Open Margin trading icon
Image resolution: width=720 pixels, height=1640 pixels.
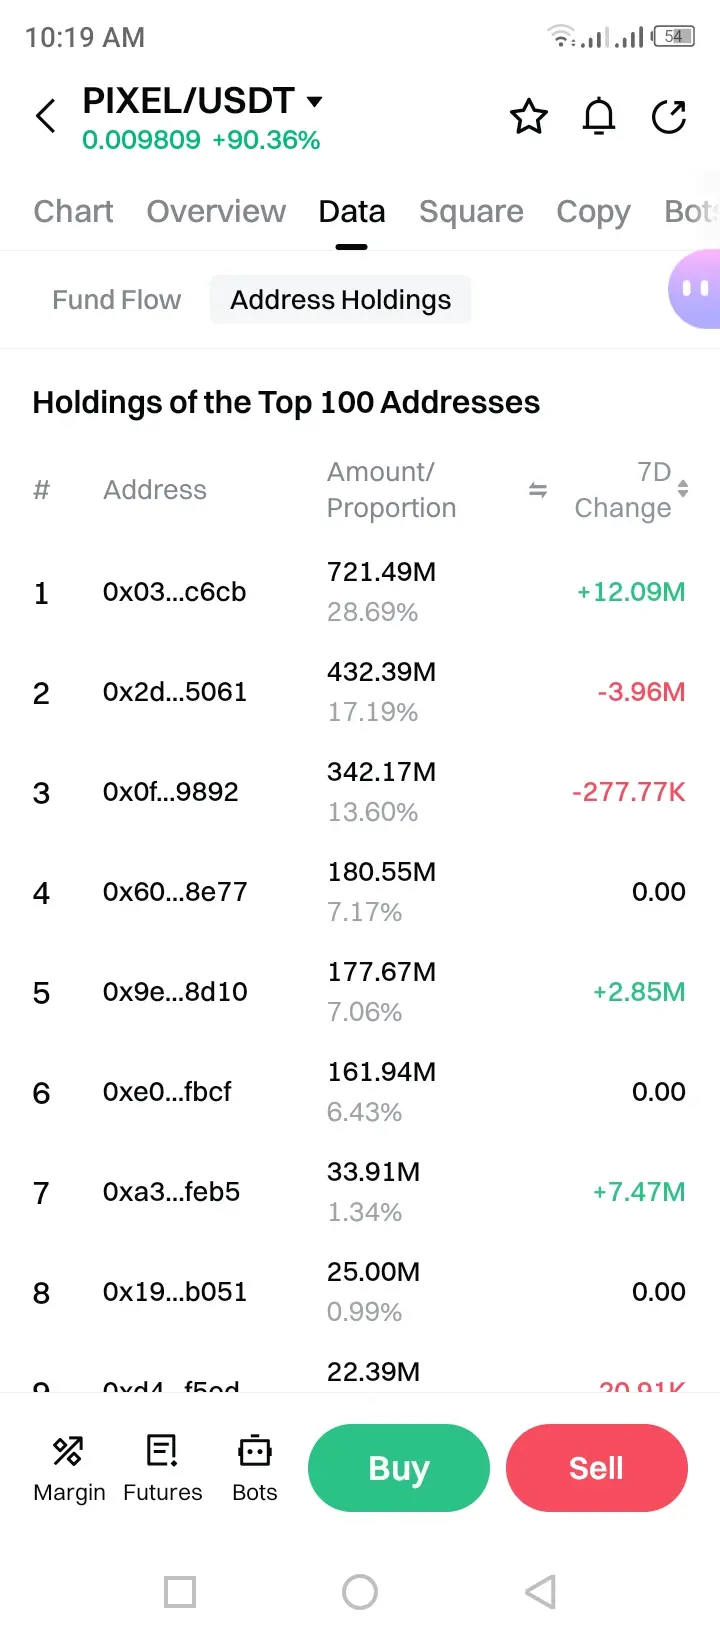(69, 1467)
